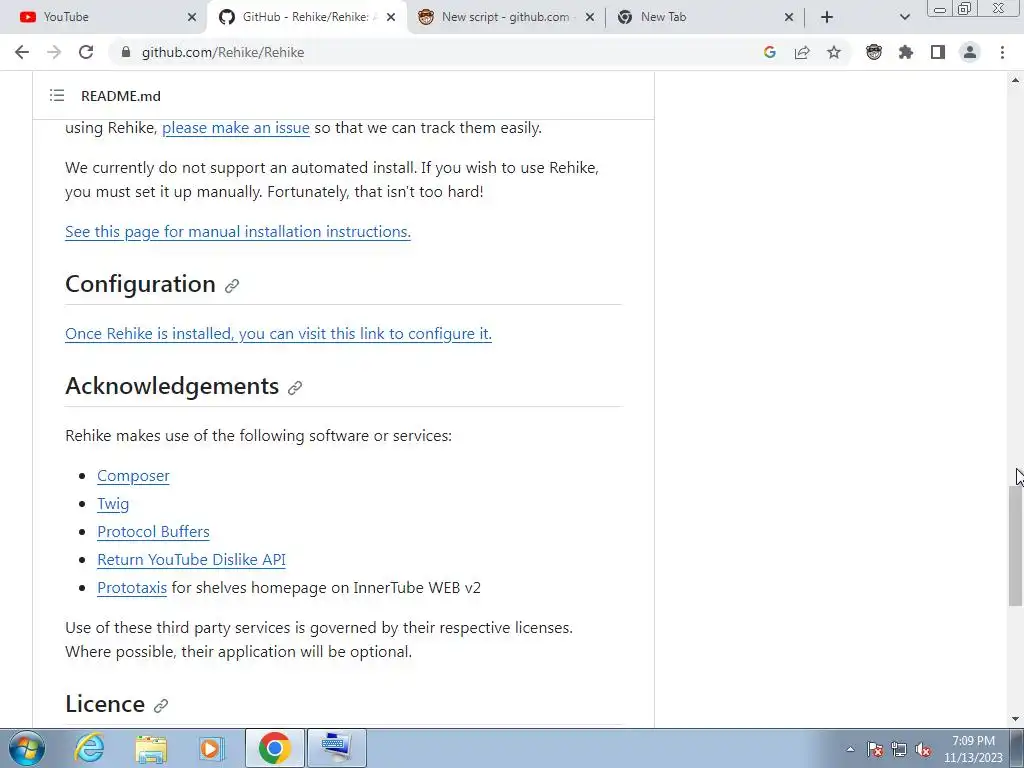Open the share page icon
1024x768 pixels.
coord(802,52)
